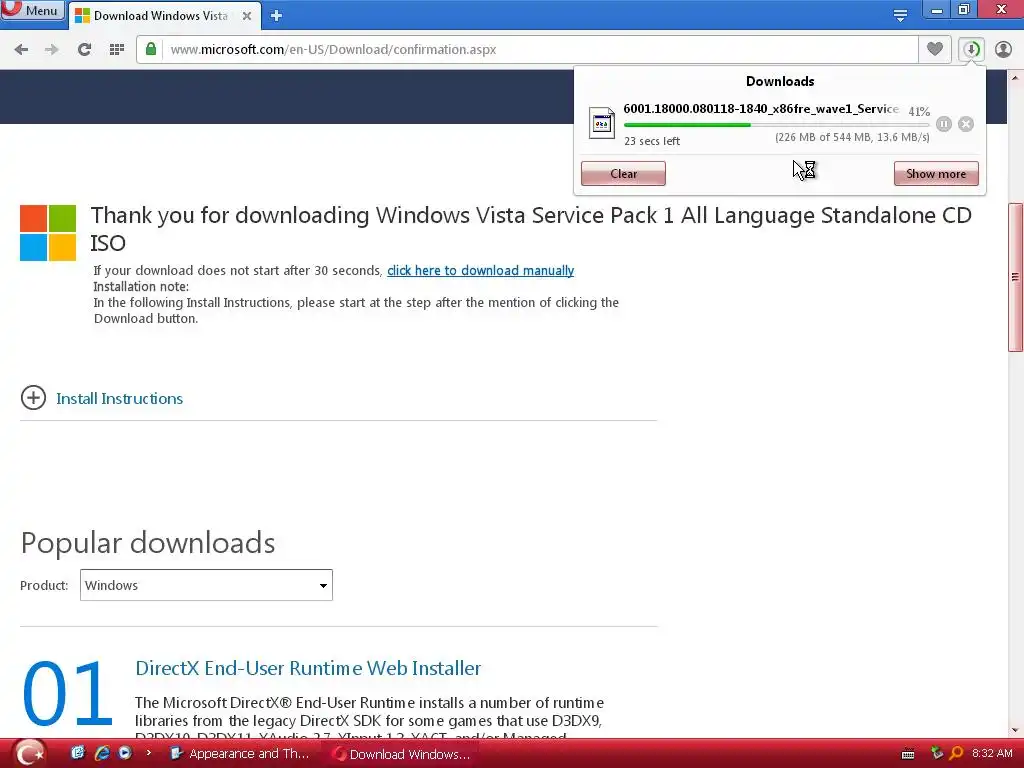Go forward with the forward arrow
This screenshot has width=1024, height=768.
52,50
